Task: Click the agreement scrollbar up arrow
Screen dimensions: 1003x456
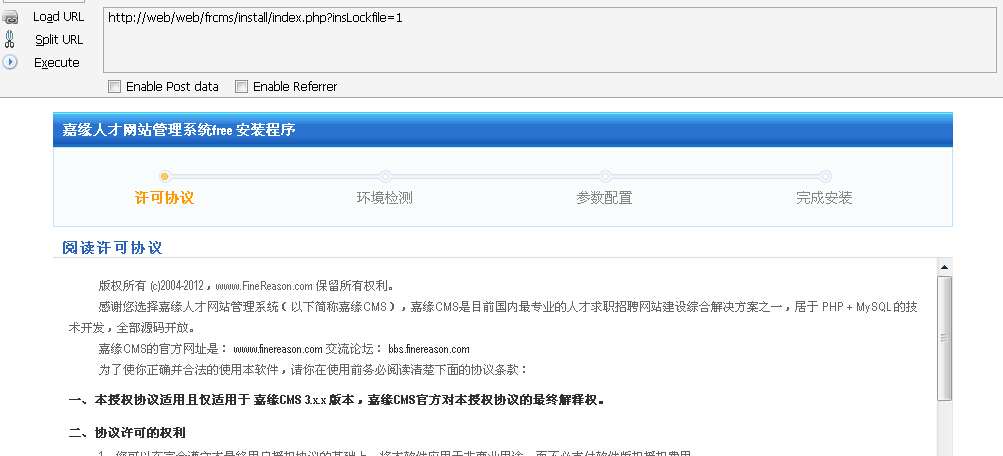Action: click(x=944, y=267)
